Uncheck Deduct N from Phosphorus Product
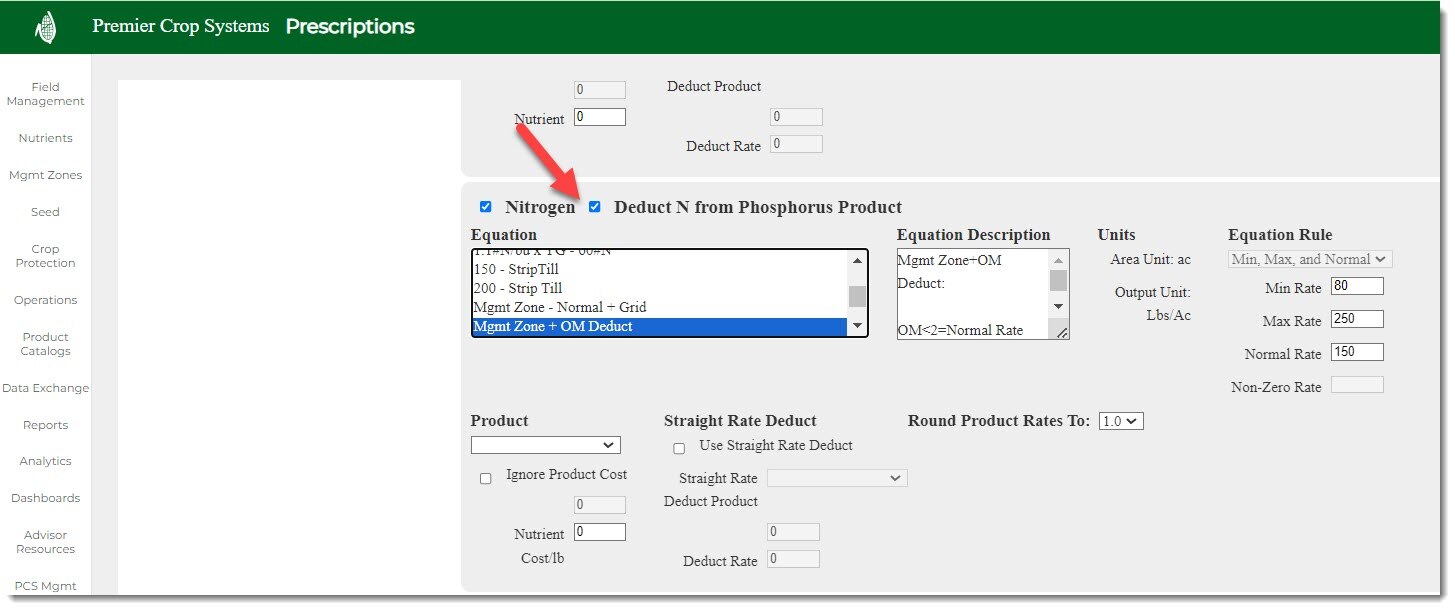1455x610 pixels. pos(595,207)
